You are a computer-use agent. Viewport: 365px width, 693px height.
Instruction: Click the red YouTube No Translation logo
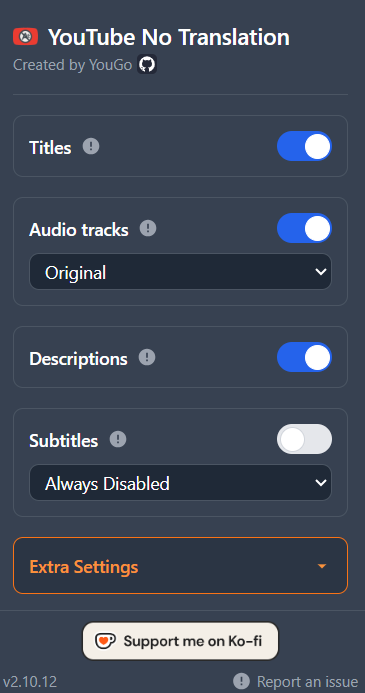(x=26, y=36)
